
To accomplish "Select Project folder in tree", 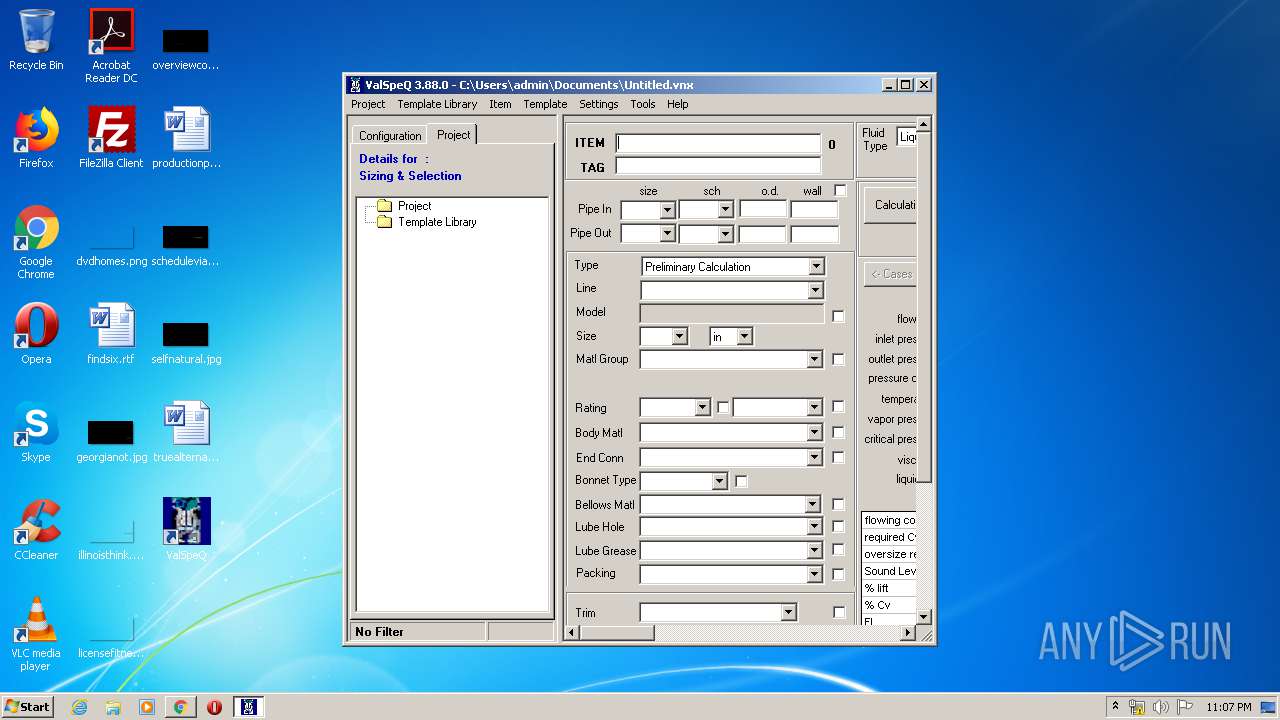I will click(x=405, y=206).
